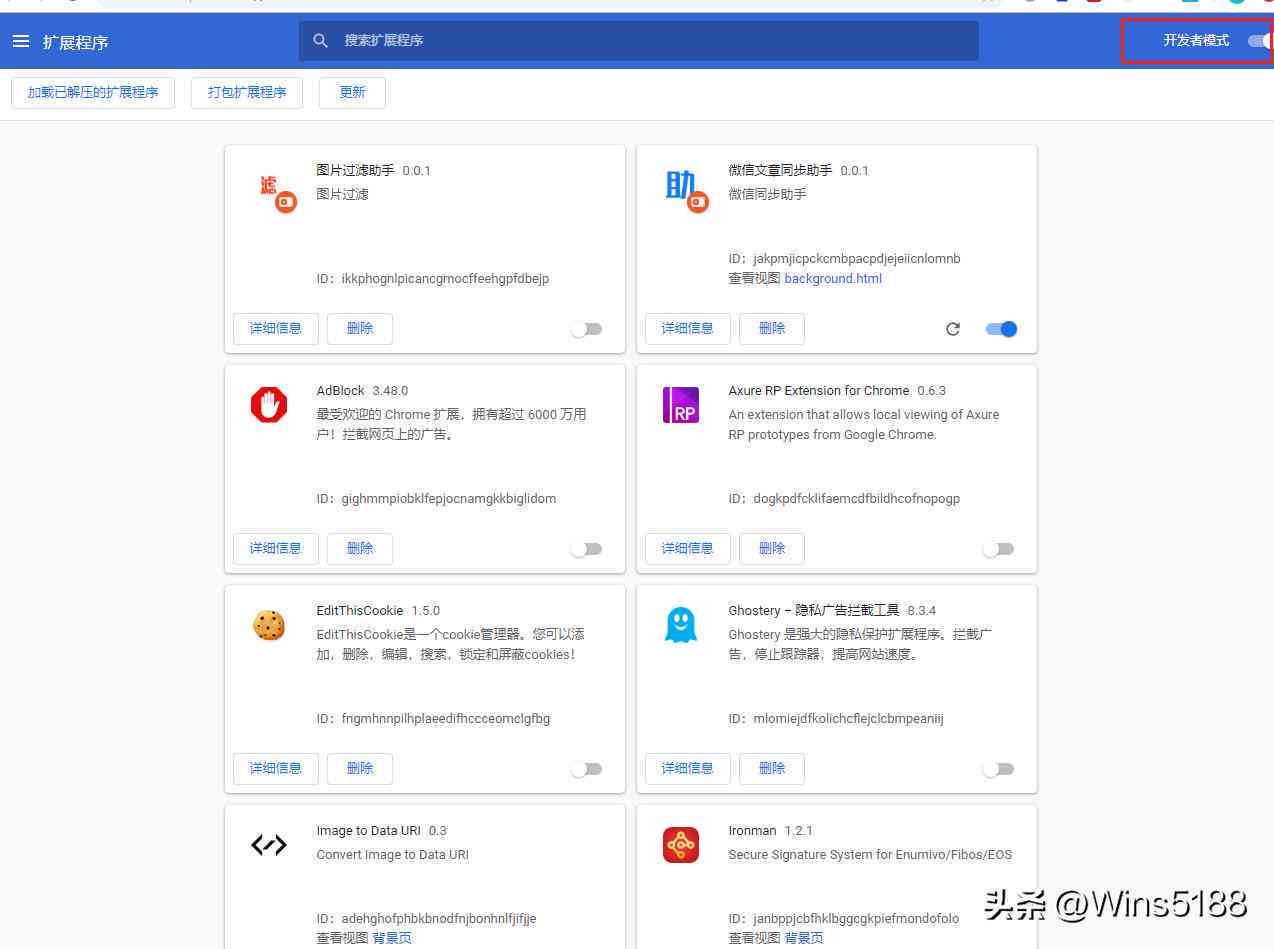Click the EditThisCookie ID text
The image size is (1274, 949).
(x=433, y=719)
